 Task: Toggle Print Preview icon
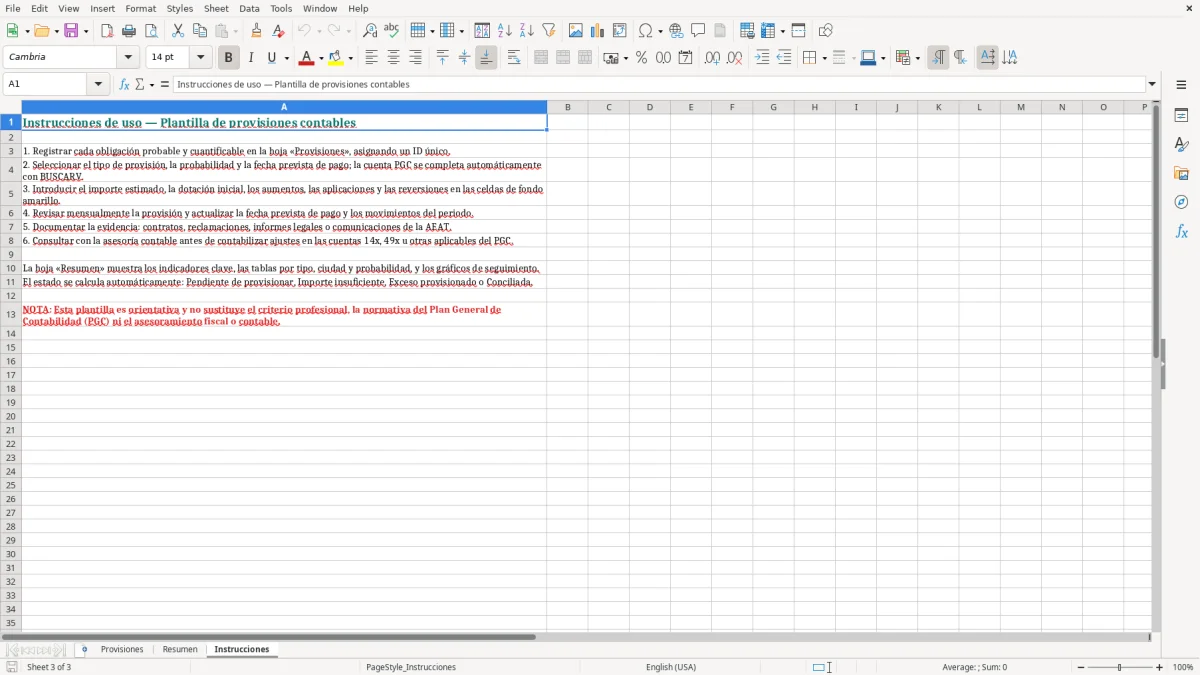(x=151, y=31)
